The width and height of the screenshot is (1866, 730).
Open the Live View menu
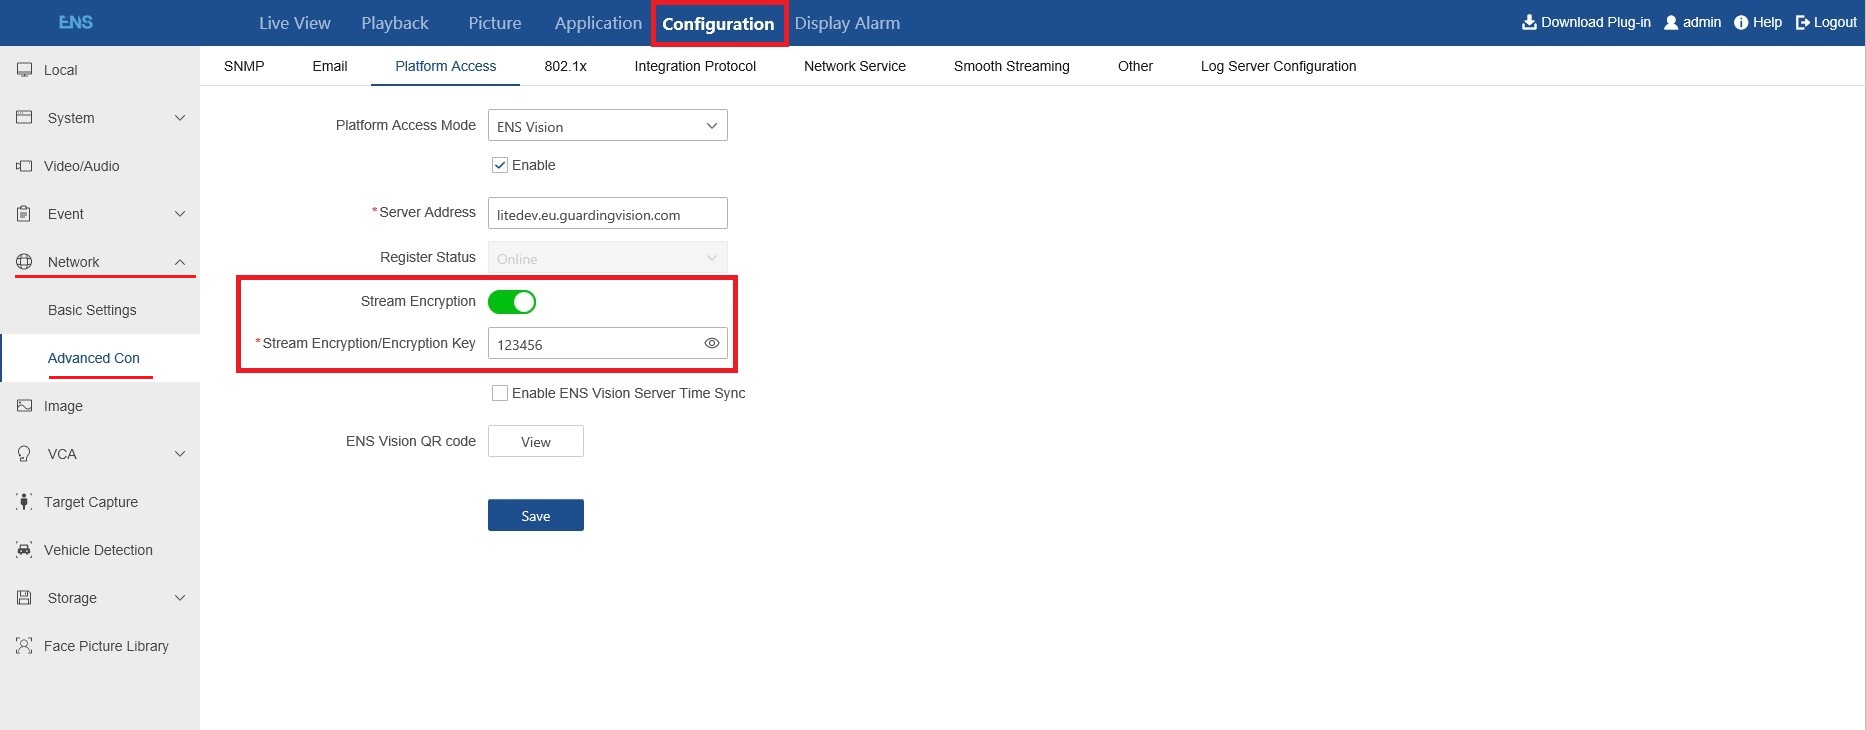click(294, 23)
